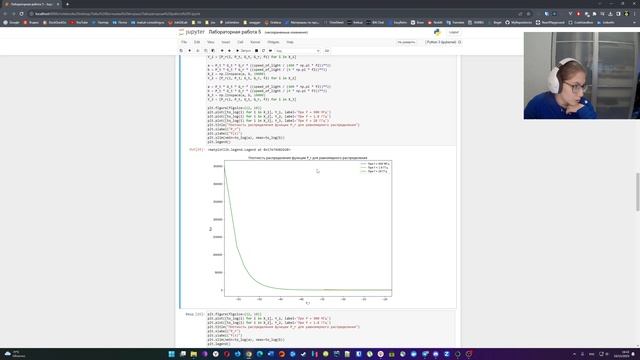Open the YouTube bookmark
Screen dimensions: 640x360
tap(79, 22)
